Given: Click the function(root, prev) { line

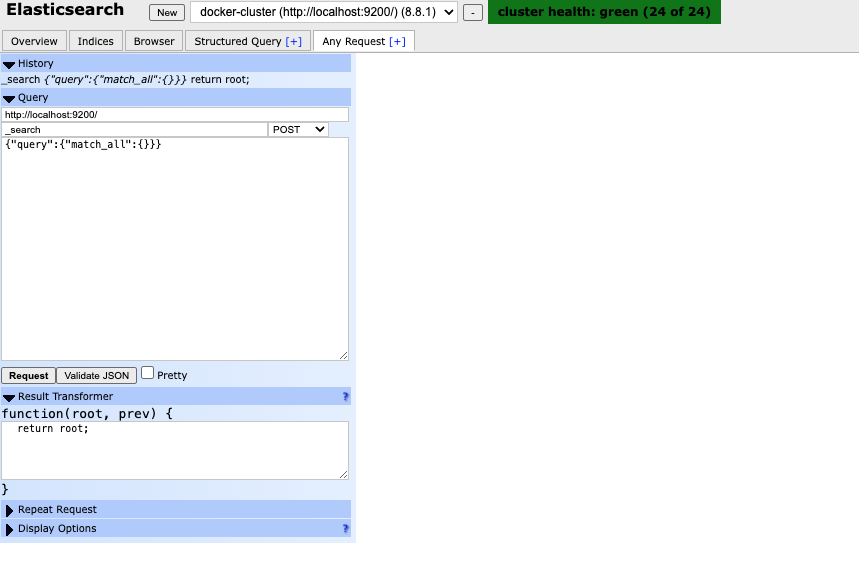Looking at the screenshot, I should [87, 414].
